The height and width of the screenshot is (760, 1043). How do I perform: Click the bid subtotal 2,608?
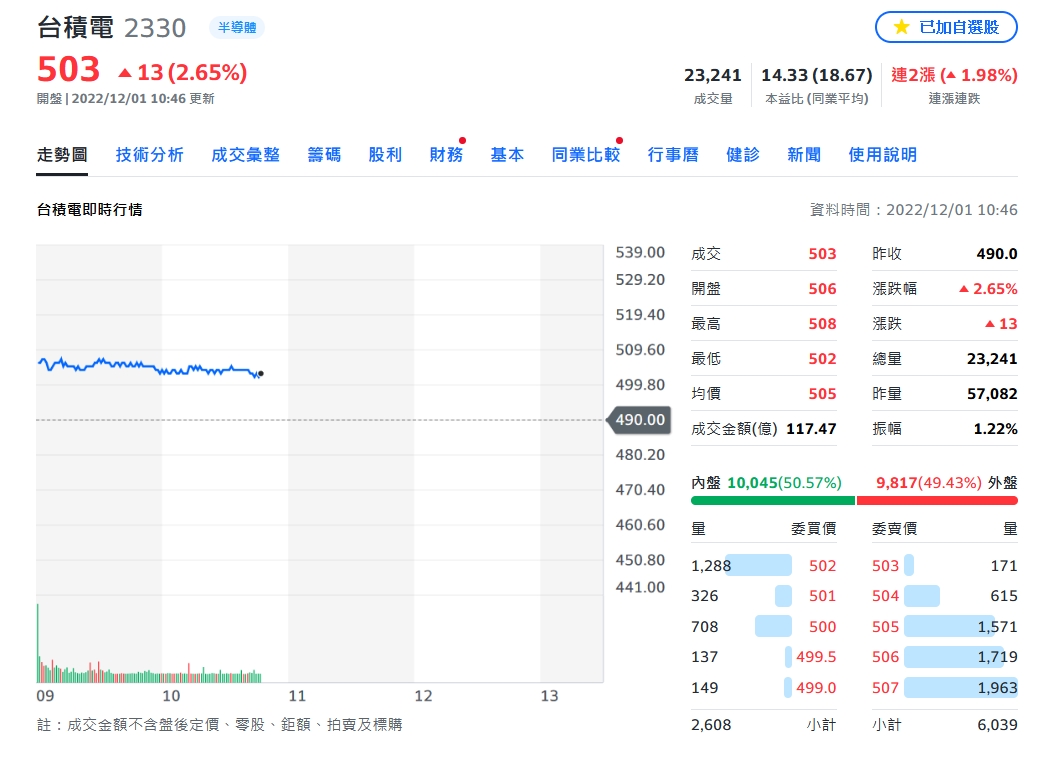pos(711,725)
